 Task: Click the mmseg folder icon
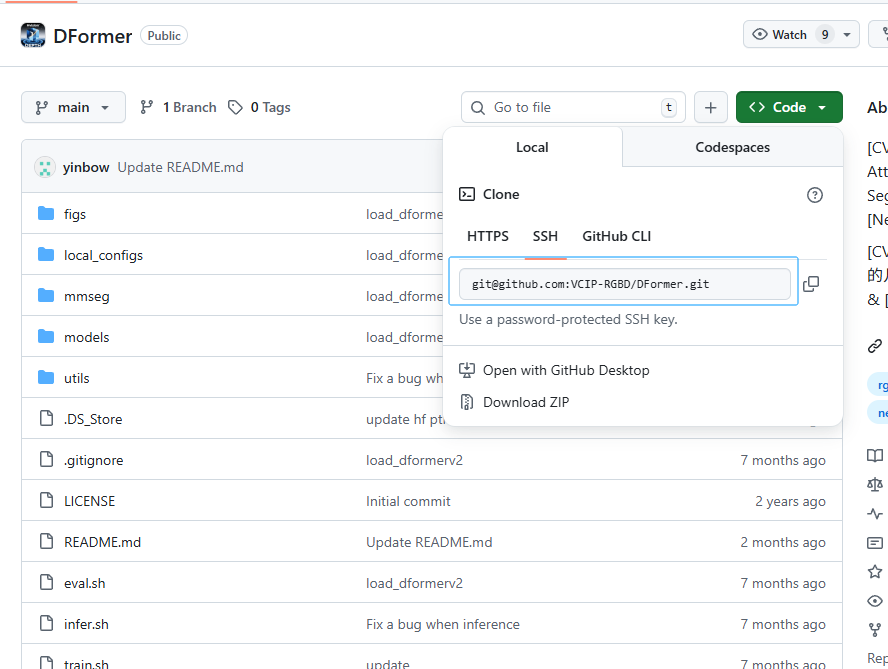pyautogui.click(x=46, y=296)
